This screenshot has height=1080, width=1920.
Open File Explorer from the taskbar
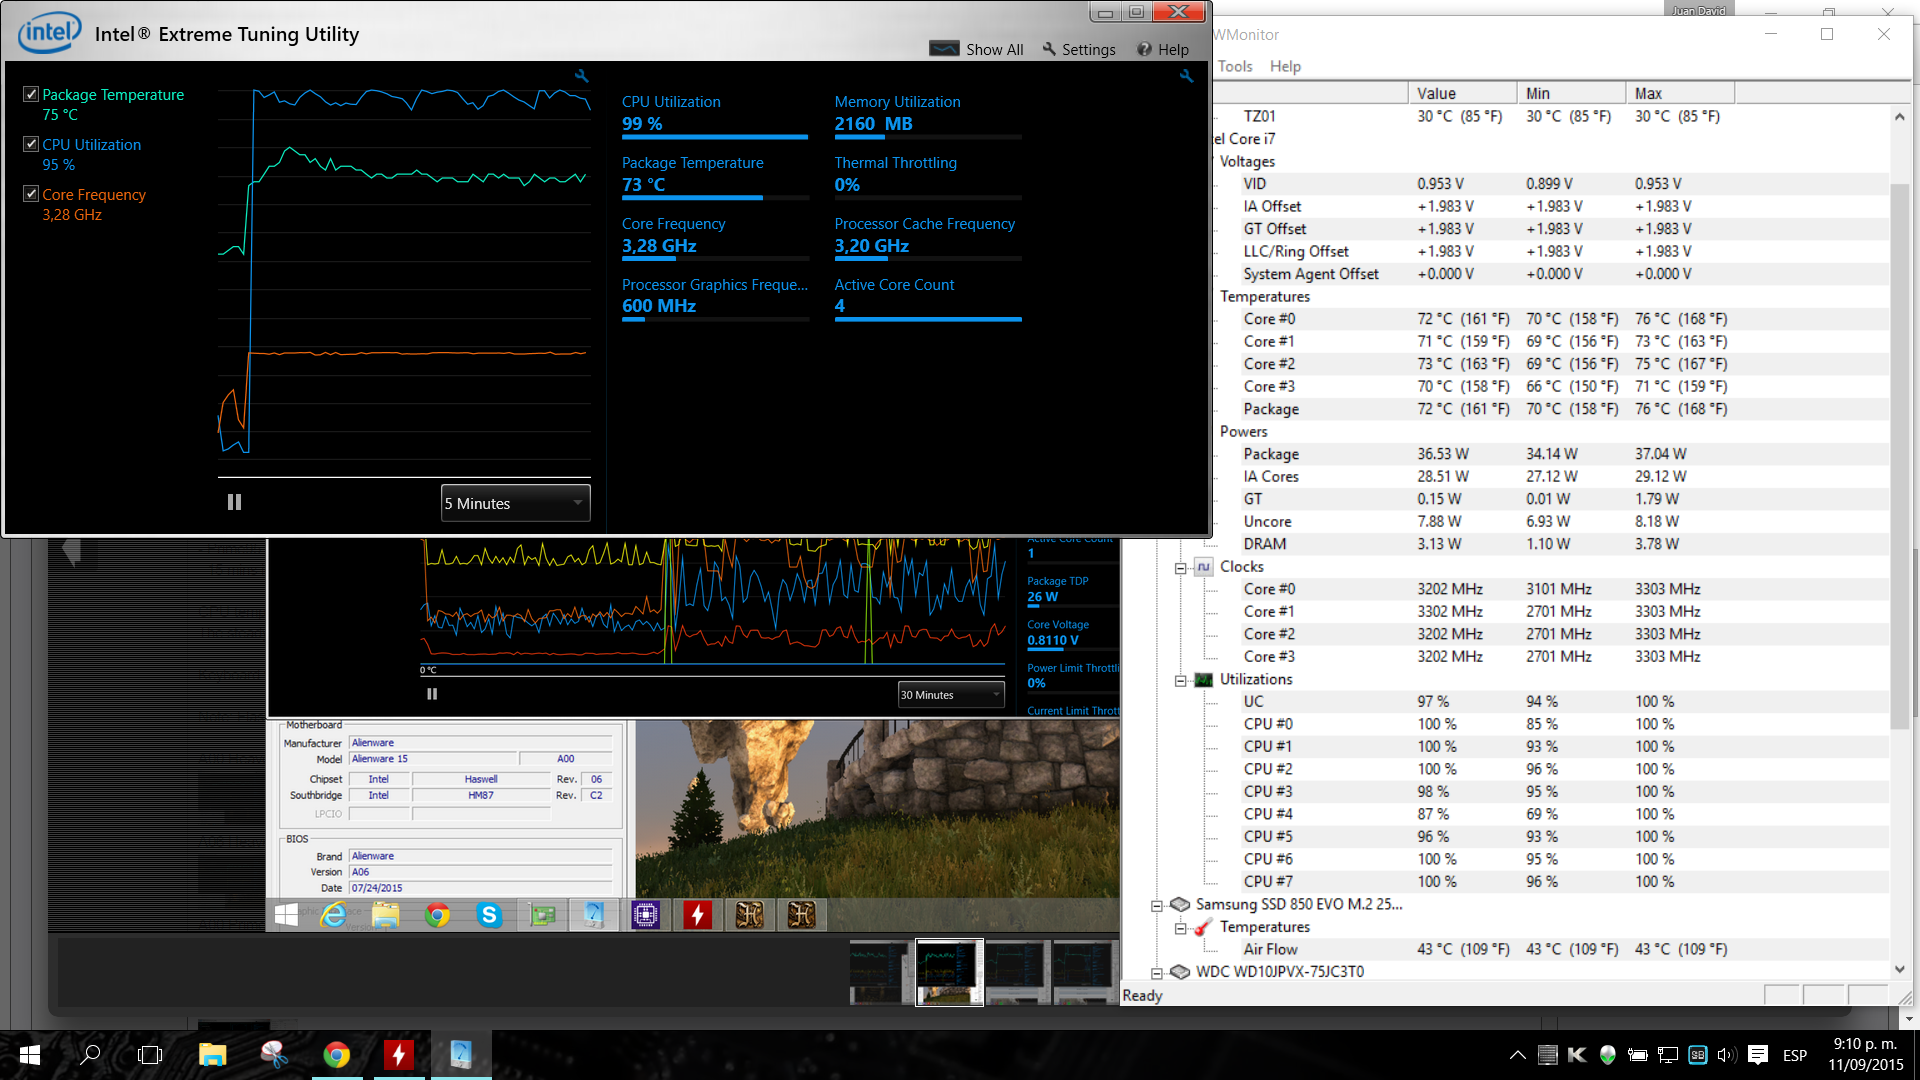(212, 1055)
